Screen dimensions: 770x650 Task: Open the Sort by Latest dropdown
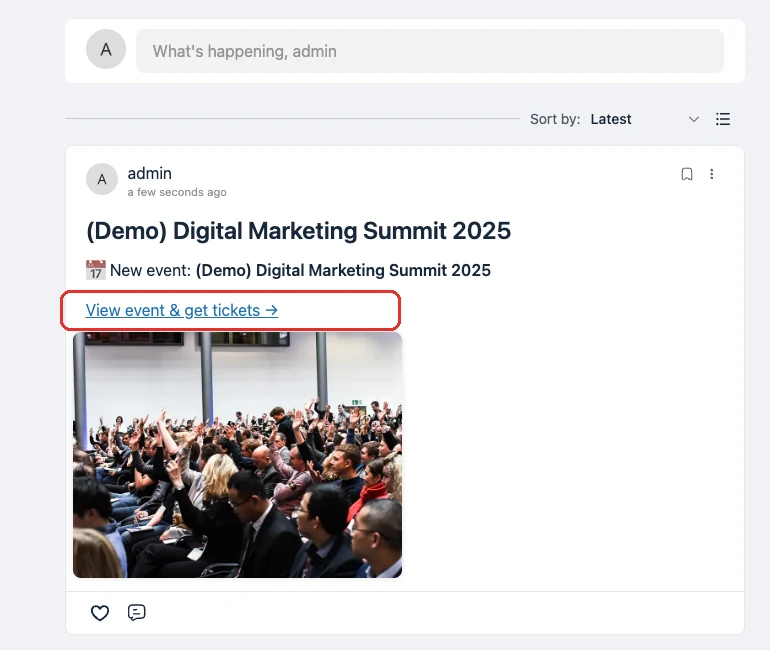pos(645,119)
